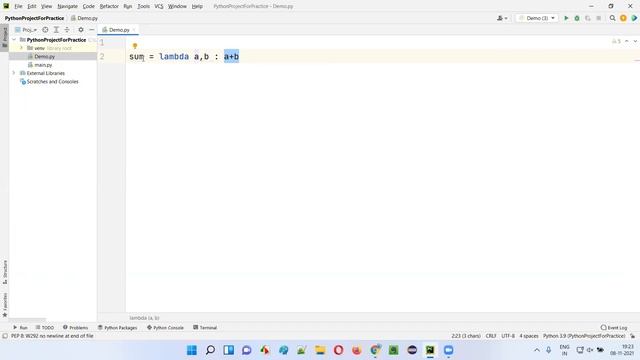Viewport: 640px width, 360px height.
Task: Click the Stop square icon
Action: 598,18
